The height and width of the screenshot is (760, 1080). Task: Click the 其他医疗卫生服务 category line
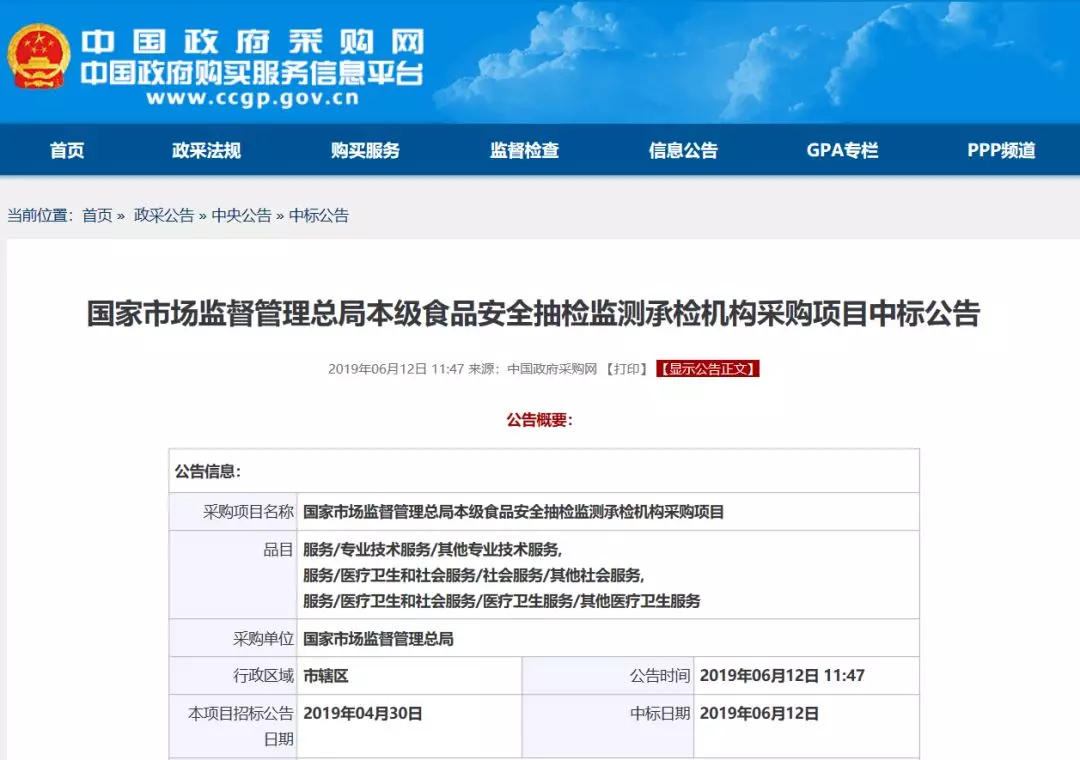coord(501,601)
